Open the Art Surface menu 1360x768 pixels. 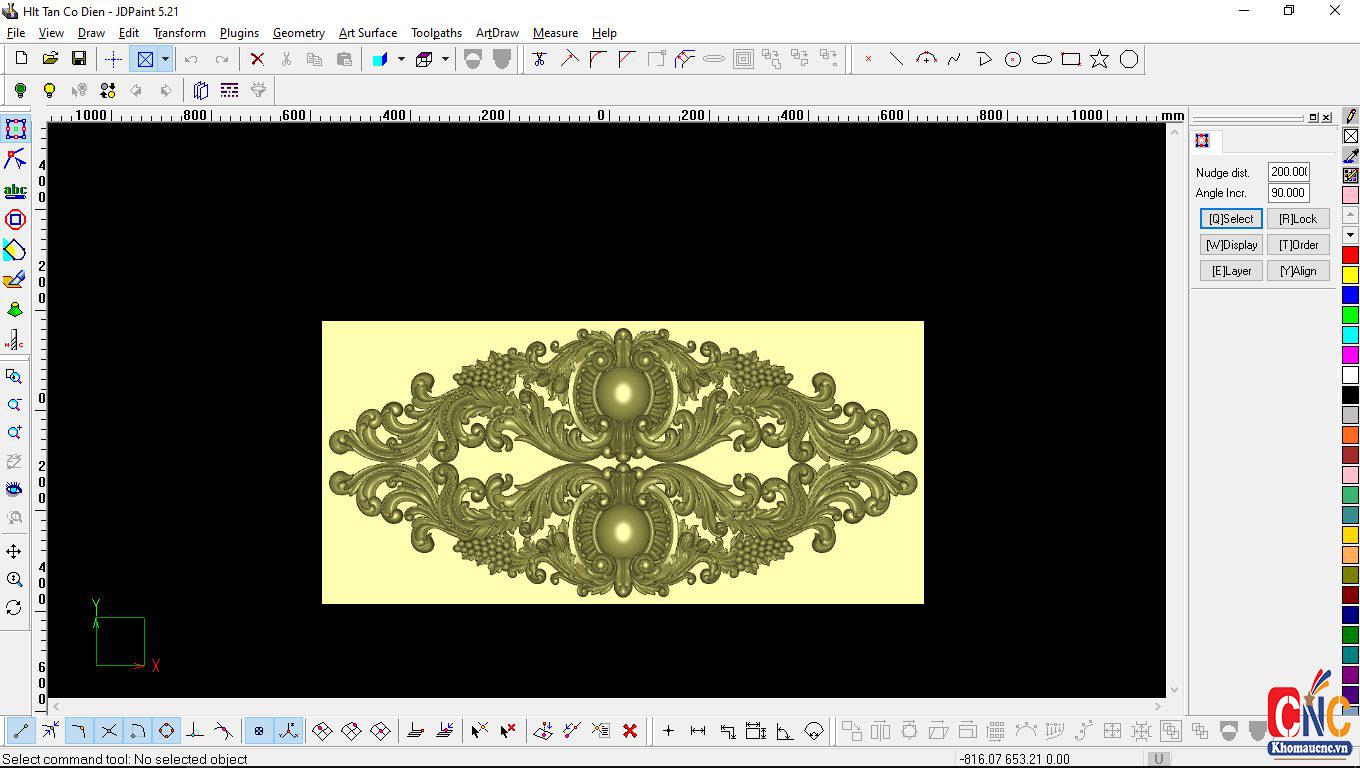[x=367, y=32]
